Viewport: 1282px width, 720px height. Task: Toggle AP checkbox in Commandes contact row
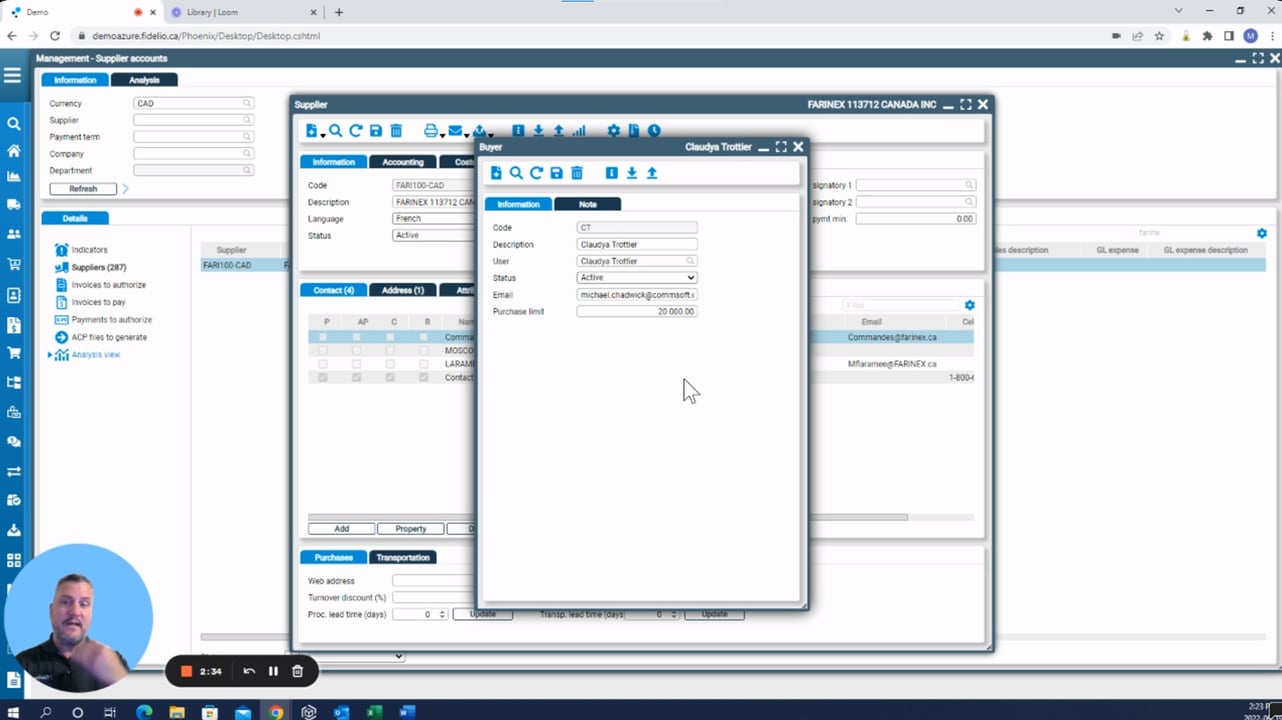click(357, 338)
